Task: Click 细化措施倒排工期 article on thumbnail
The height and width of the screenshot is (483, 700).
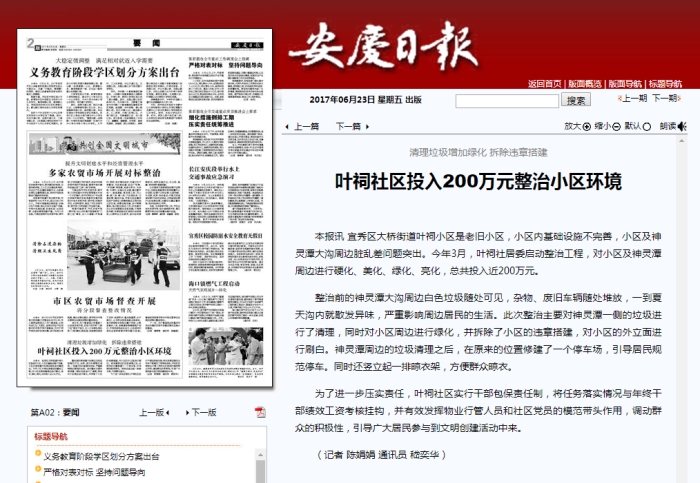Action: 211,121
